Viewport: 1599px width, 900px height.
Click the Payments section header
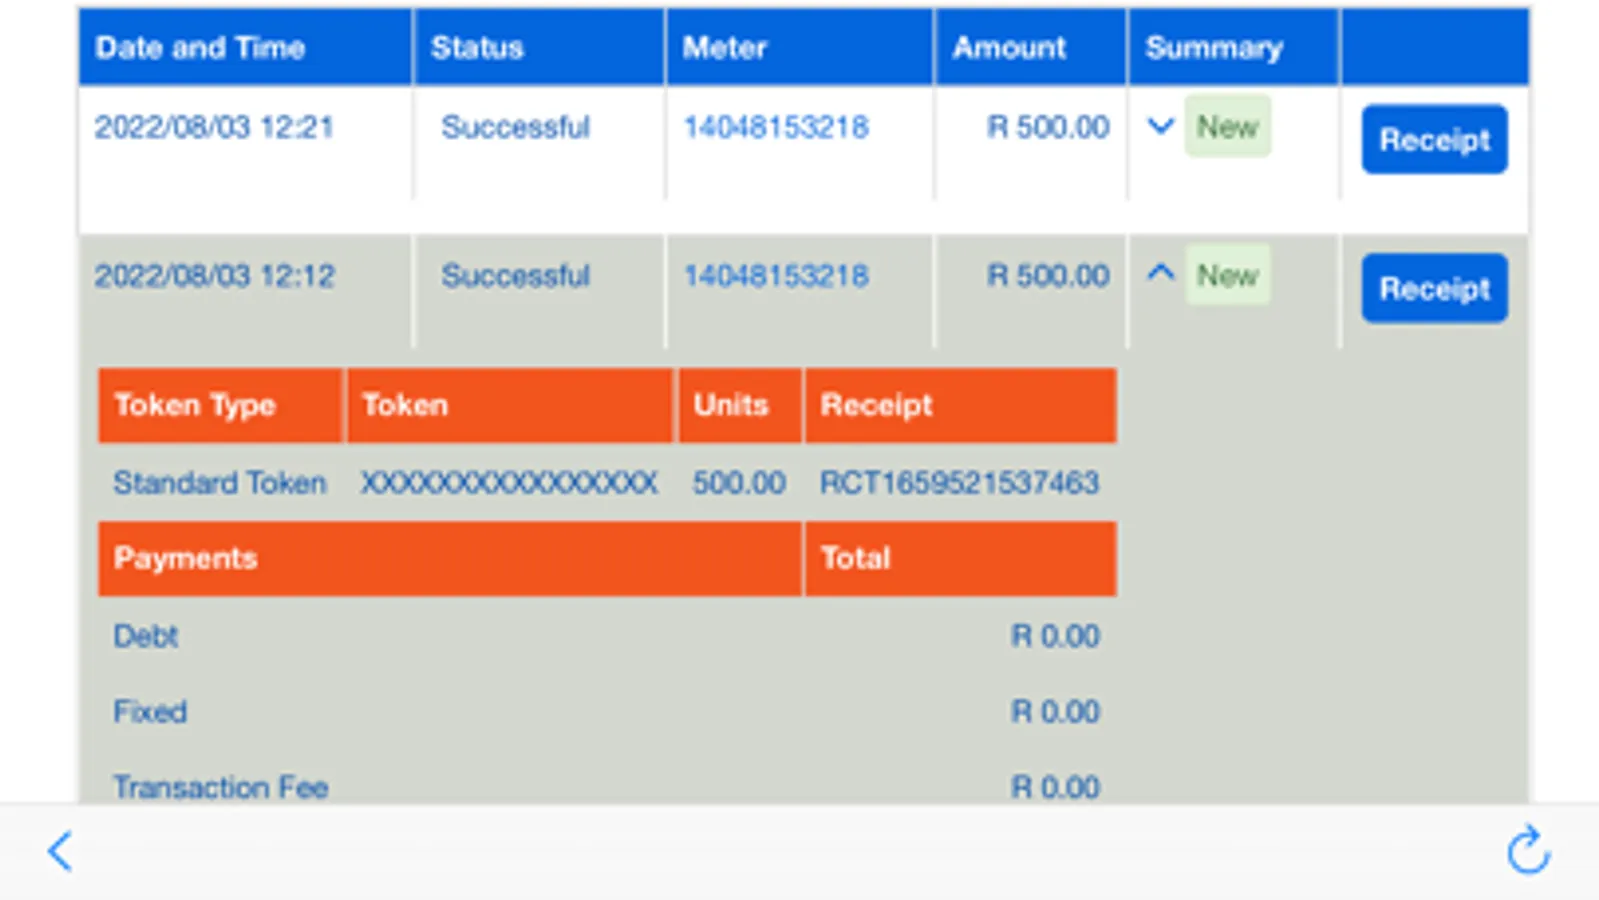186,558
